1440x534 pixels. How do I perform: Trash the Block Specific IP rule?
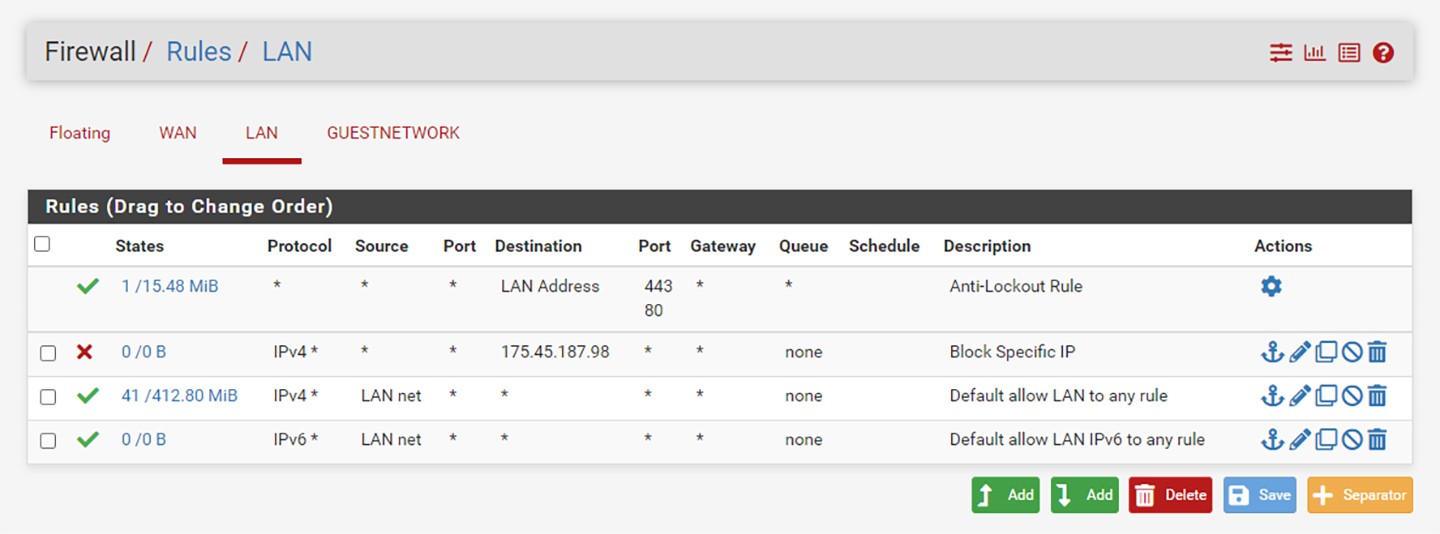pyautogui.click(x=1377, y=352)
